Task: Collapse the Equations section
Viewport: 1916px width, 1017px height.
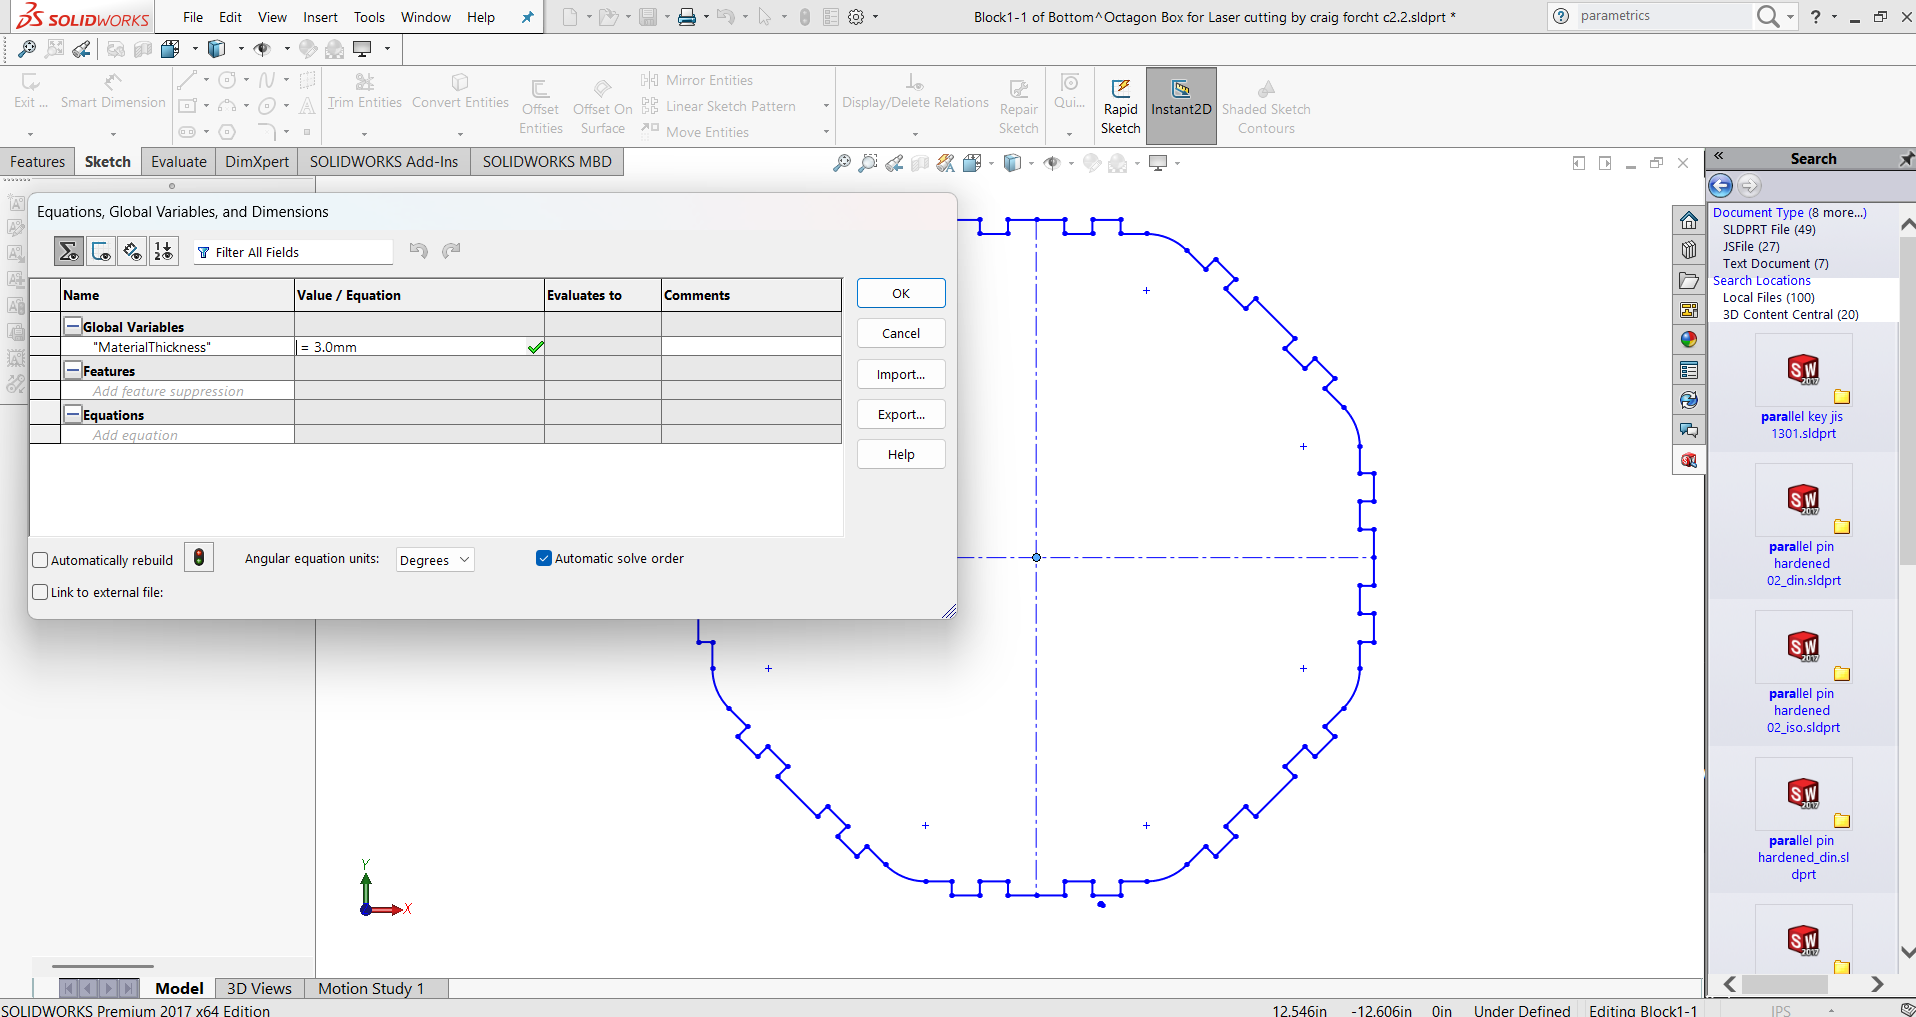Action: tap(73, 414)
